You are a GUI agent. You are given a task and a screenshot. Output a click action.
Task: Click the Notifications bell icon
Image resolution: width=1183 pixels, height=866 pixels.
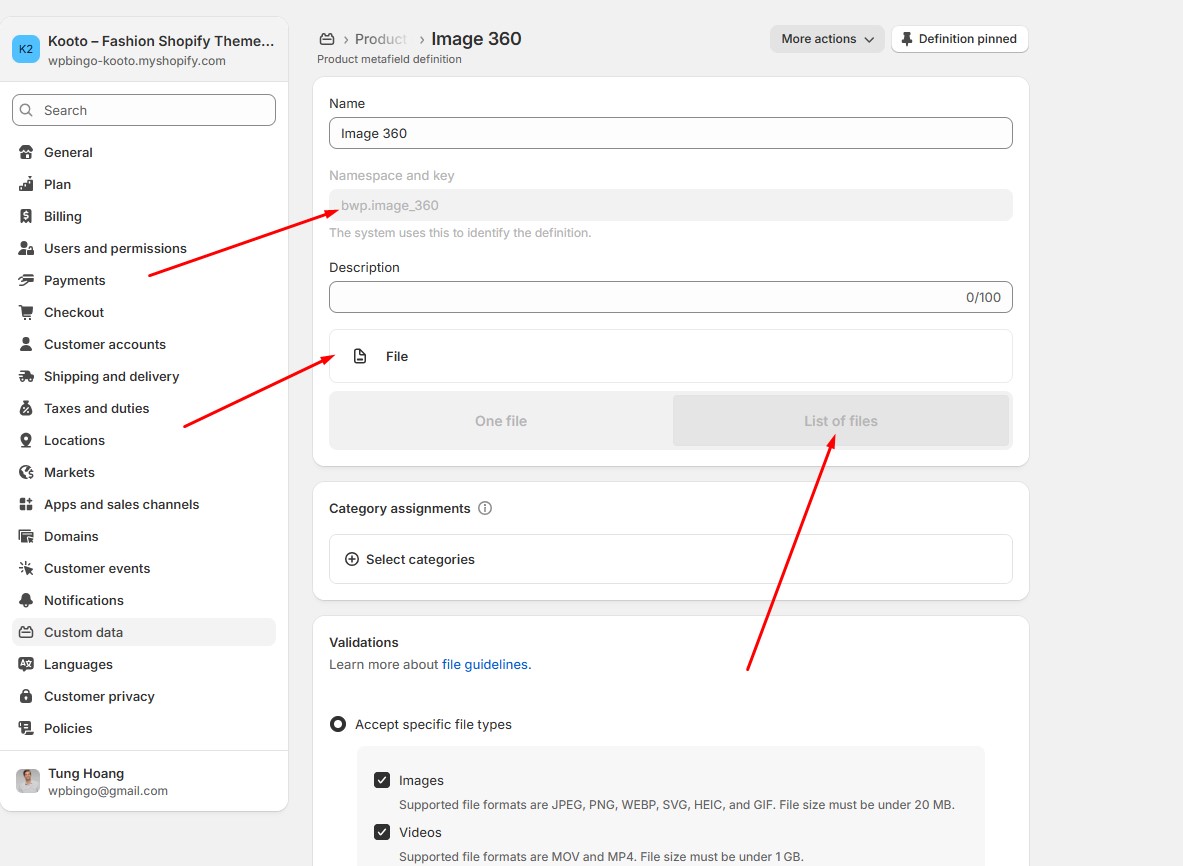point(26,600)
